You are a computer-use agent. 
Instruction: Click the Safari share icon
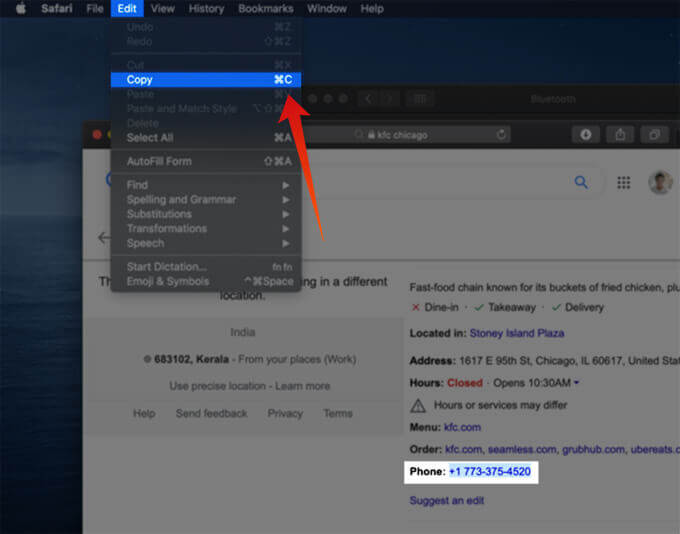click(x=620, y=134)
